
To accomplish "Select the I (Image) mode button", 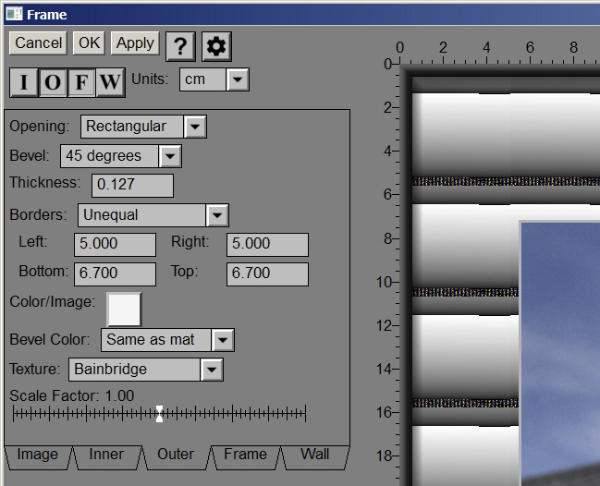I will click(x=24, y=83).
